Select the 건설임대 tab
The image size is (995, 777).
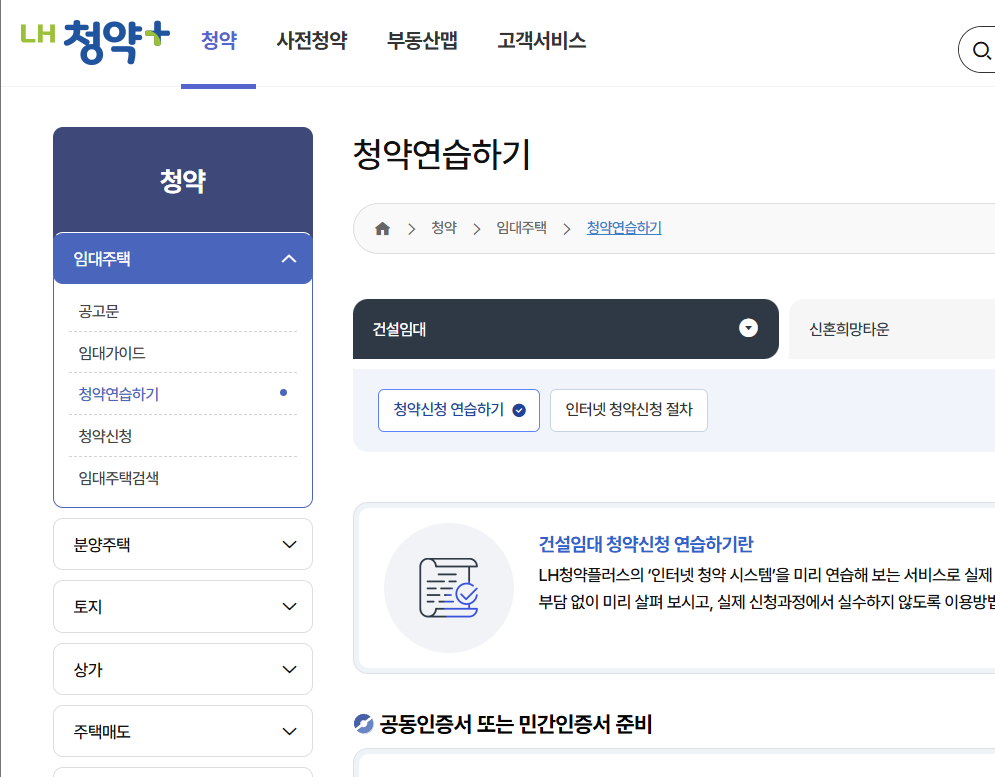[565, 329]
